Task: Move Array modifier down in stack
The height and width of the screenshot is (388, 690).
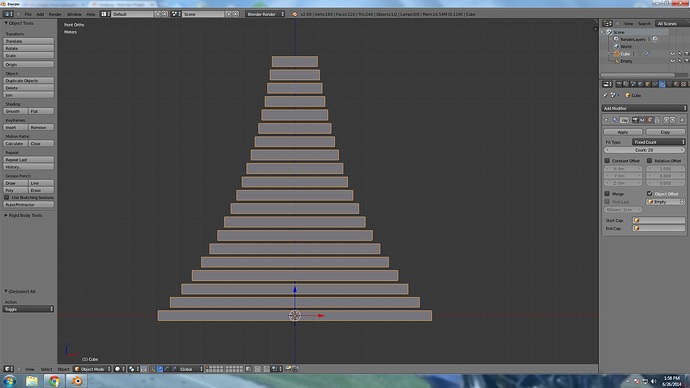Action: tap(672, 120)
